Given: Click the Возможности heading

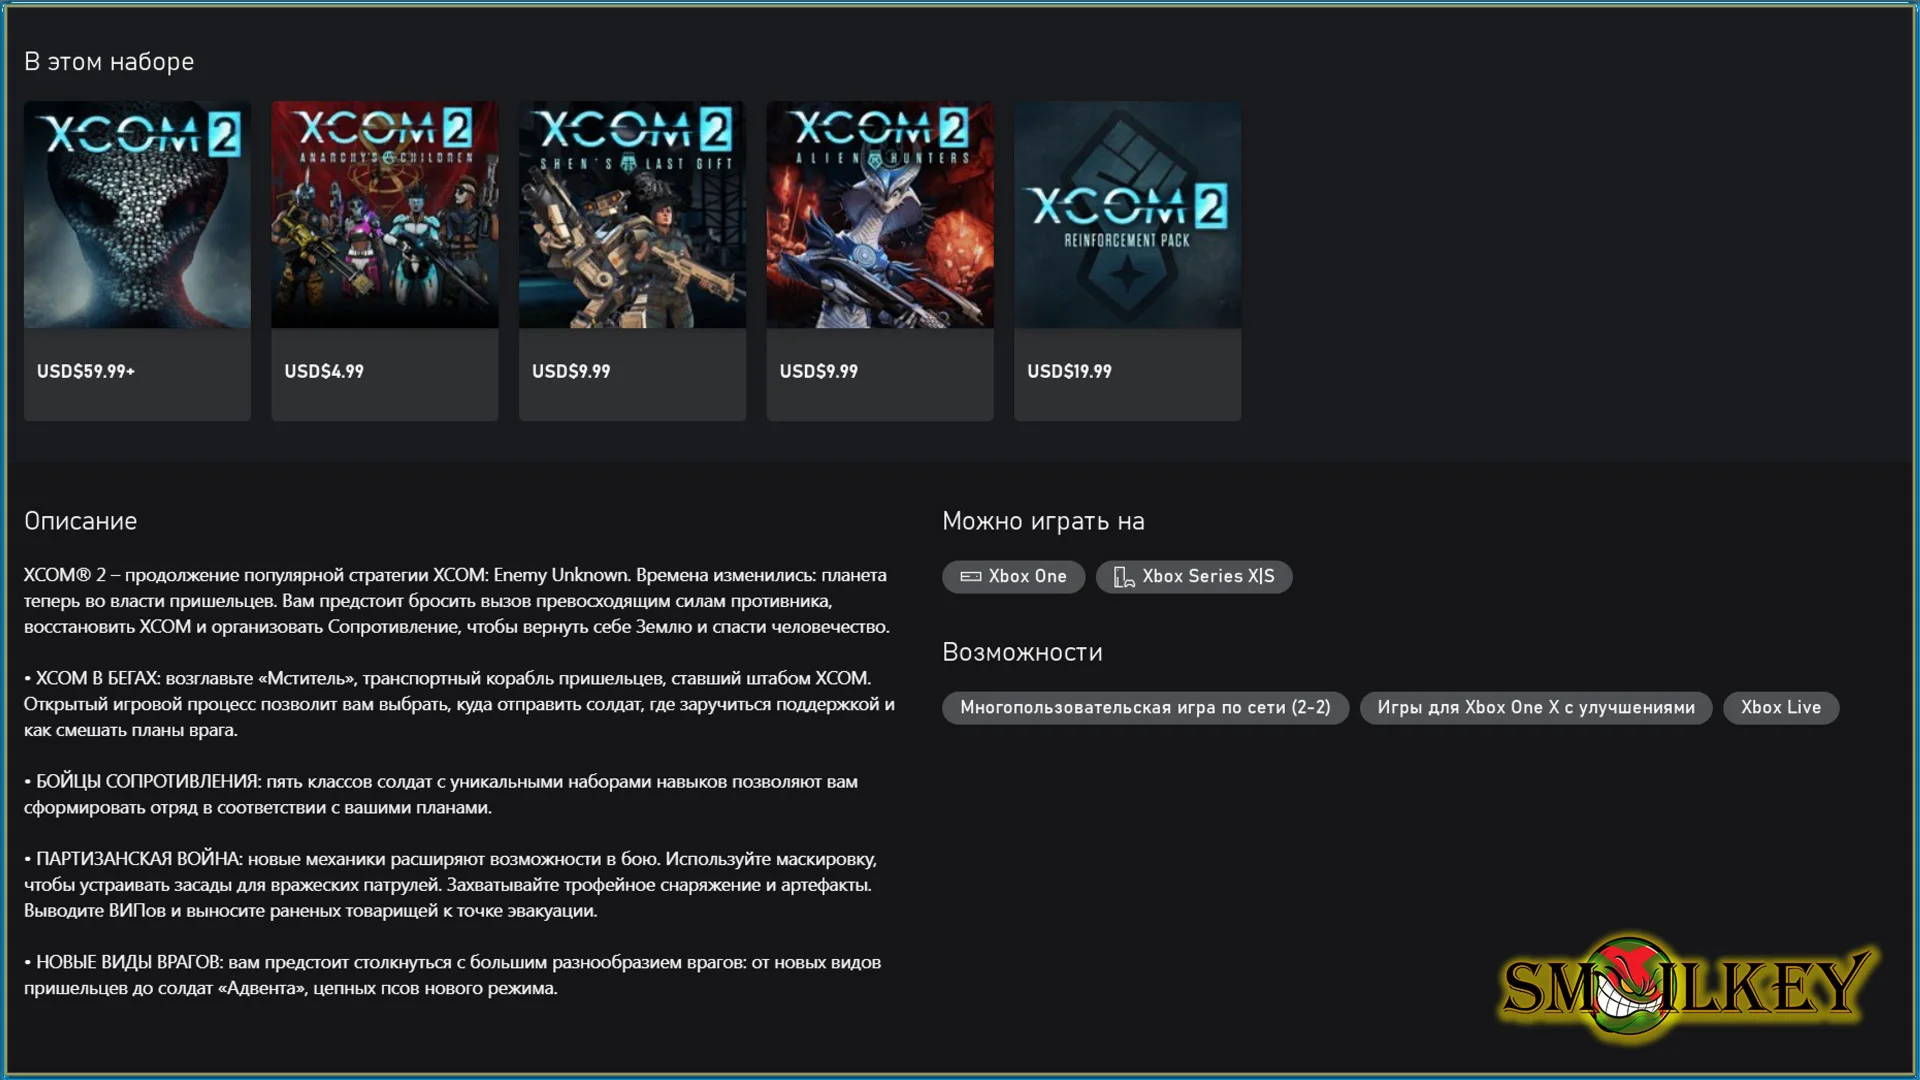Looking at the screenshot, I should [1022, 652].
